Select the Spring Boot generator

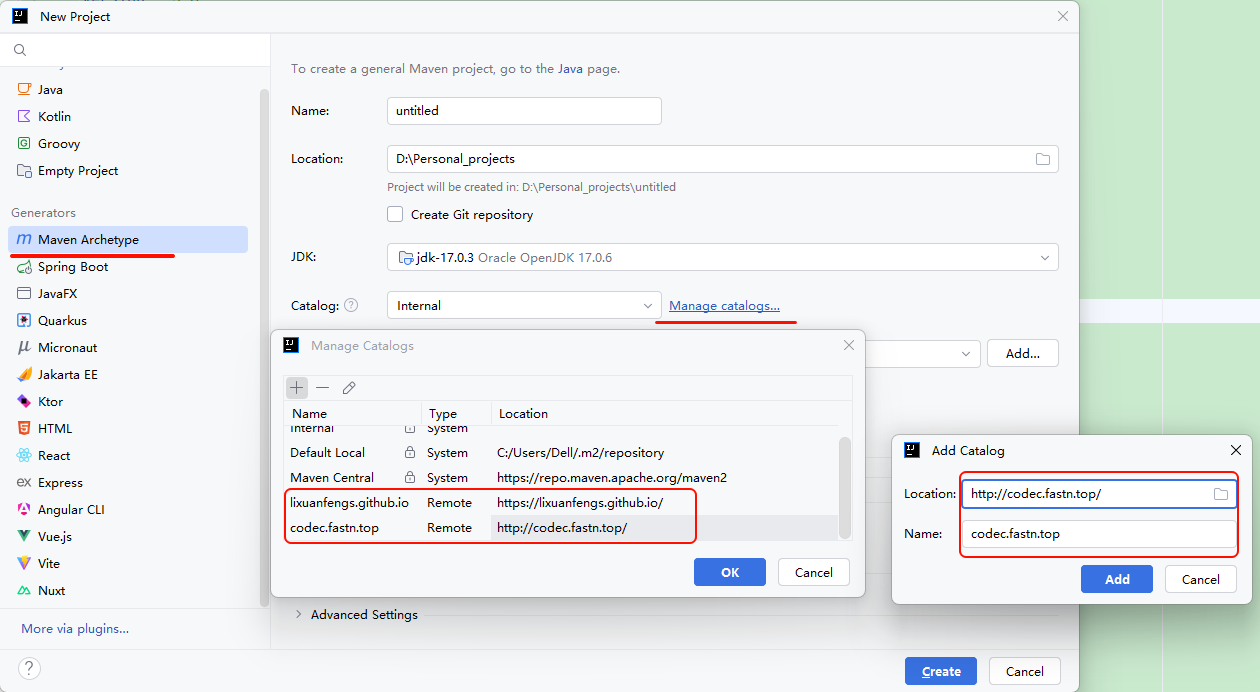tap(128, 266)
